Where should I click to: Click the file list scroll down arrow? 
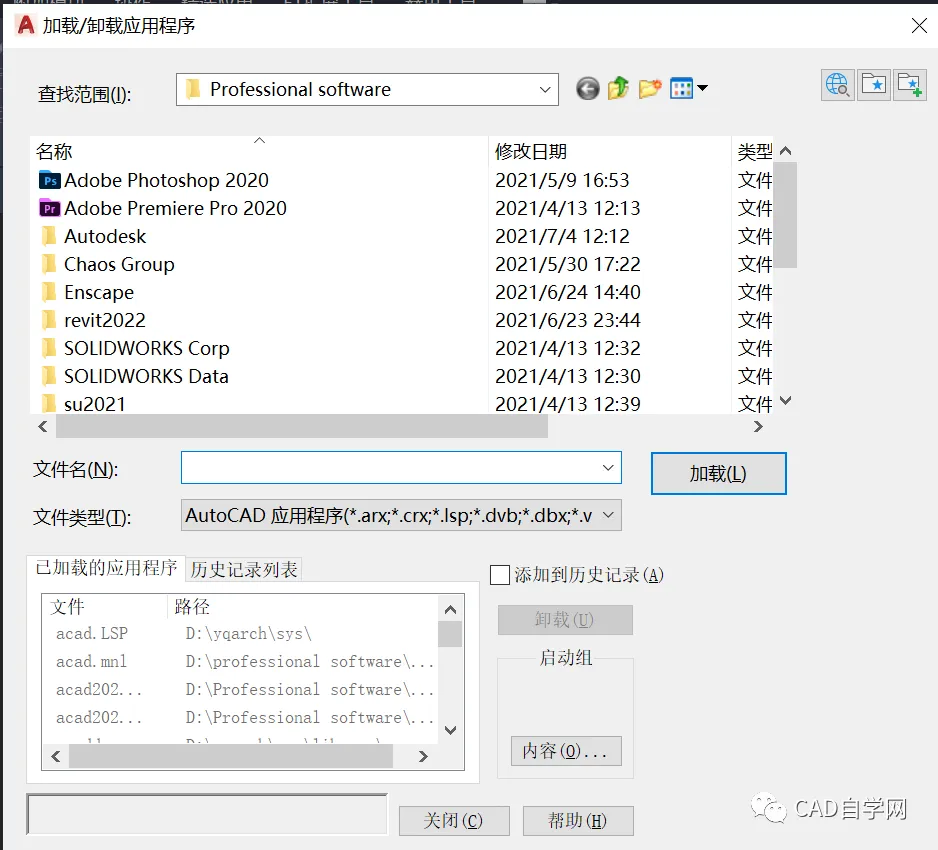point(785,401)
